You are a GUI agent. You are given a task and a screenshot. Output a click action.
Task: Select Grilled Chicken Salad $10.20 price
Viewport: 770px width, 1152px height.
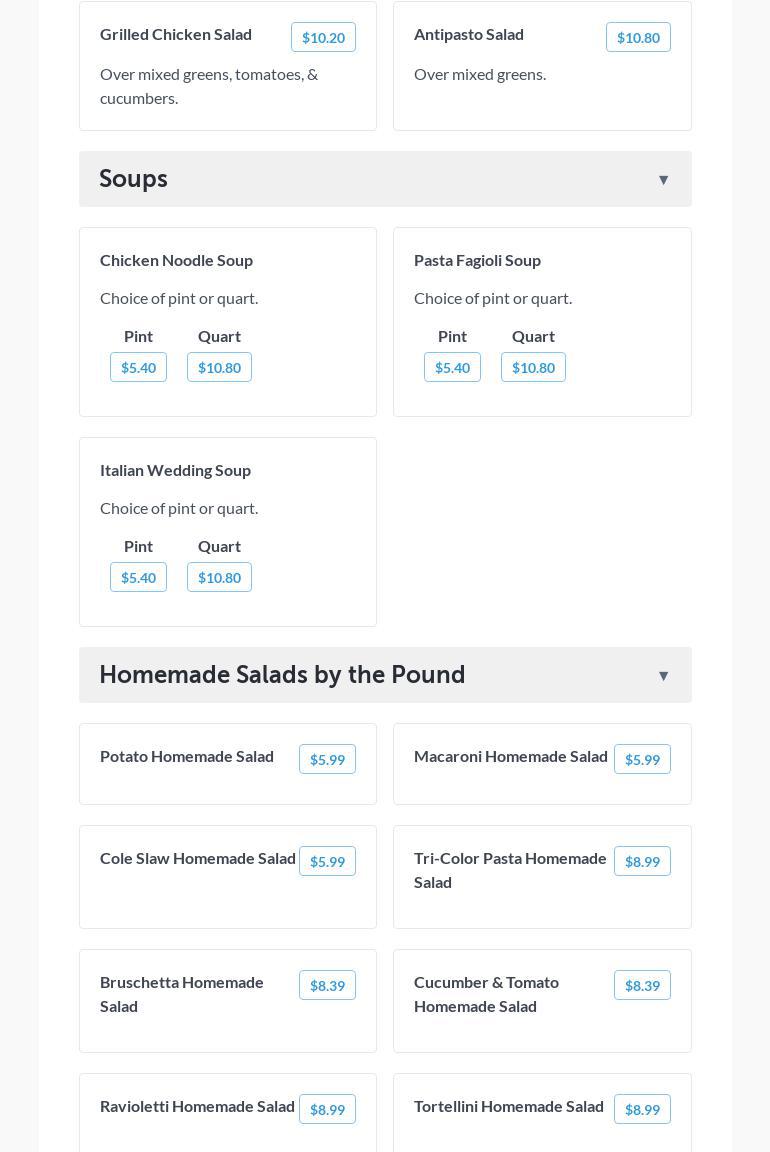point(323,38)
